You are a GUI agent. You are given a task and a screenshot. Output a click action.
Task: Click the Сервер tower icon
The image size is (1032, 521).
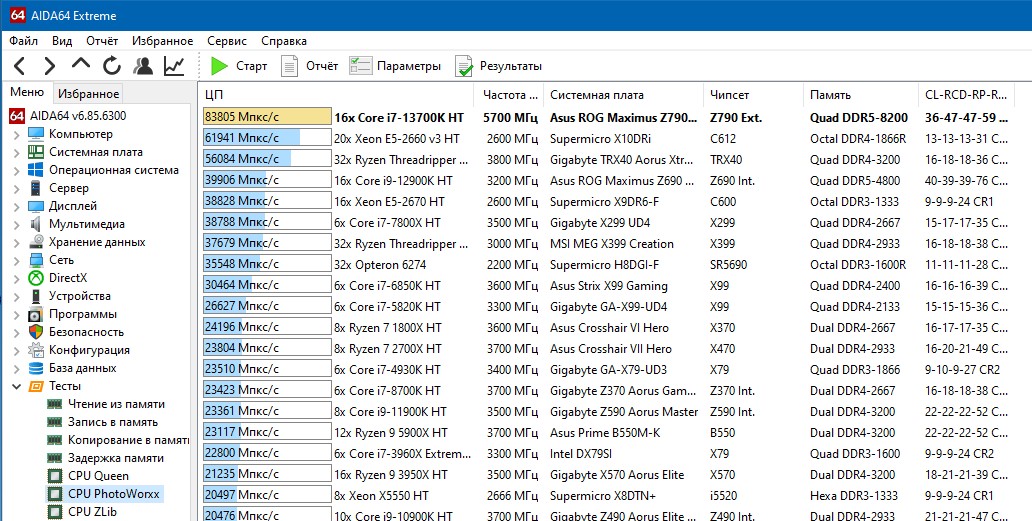[x=36, y=188]
